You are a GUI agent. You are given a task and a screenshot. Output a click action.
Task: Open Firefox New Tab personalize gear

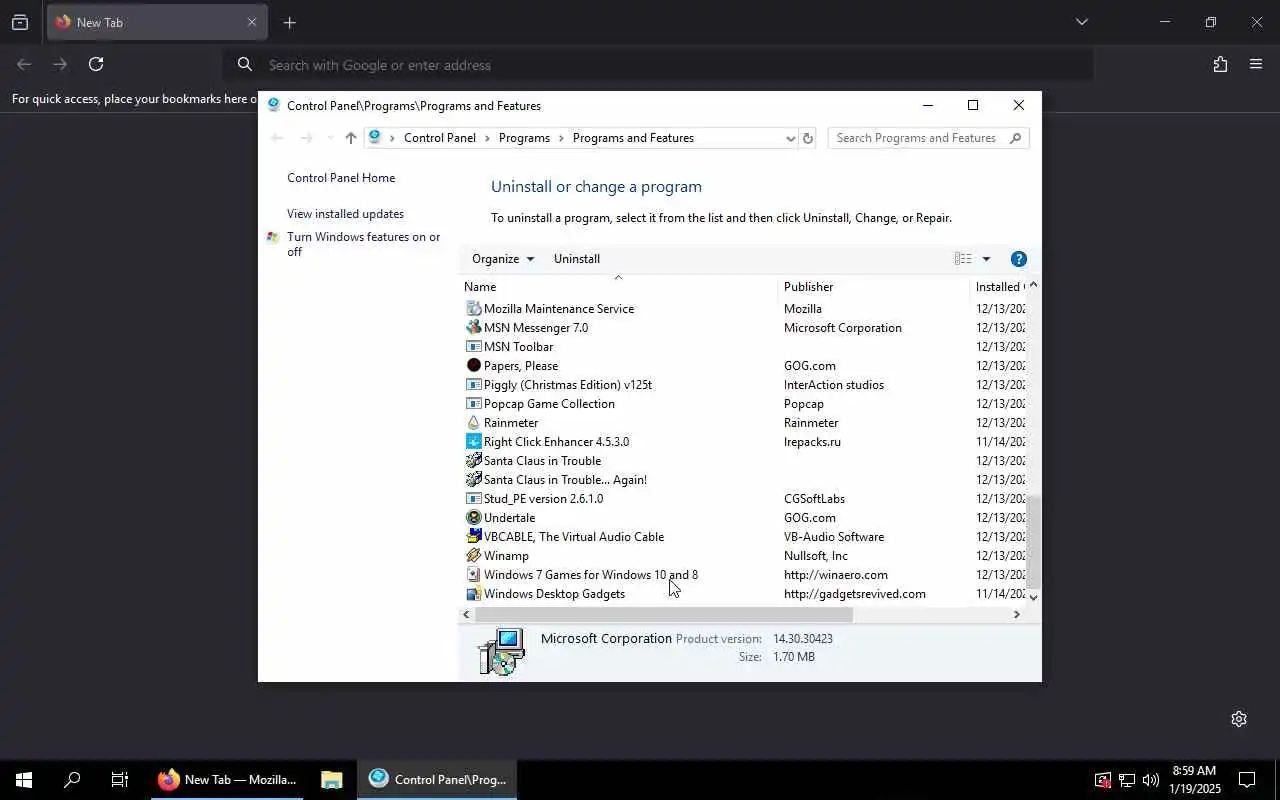tap(1239, 719)
